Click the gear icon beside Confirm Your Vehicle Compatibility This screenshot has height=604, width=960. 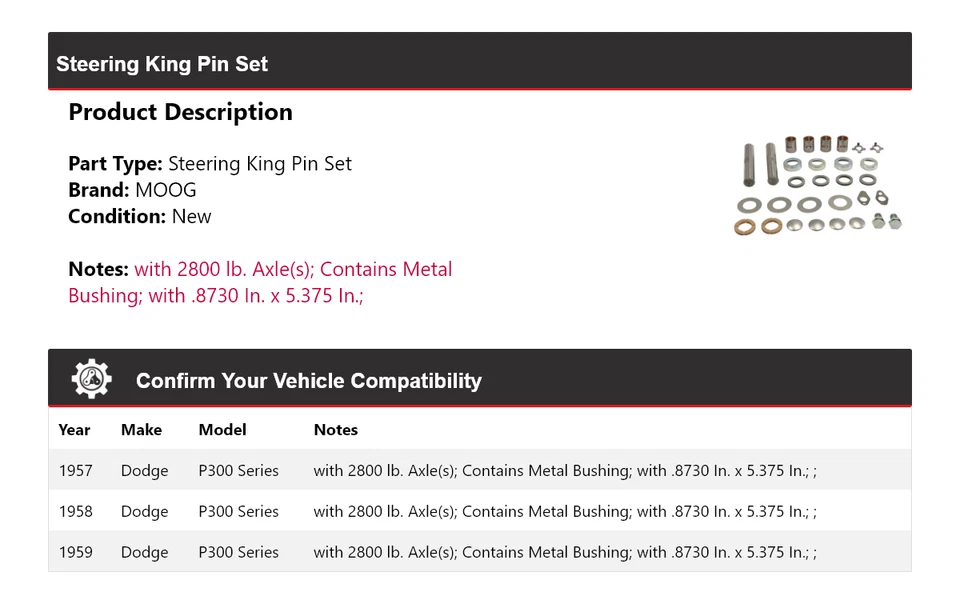91,379
